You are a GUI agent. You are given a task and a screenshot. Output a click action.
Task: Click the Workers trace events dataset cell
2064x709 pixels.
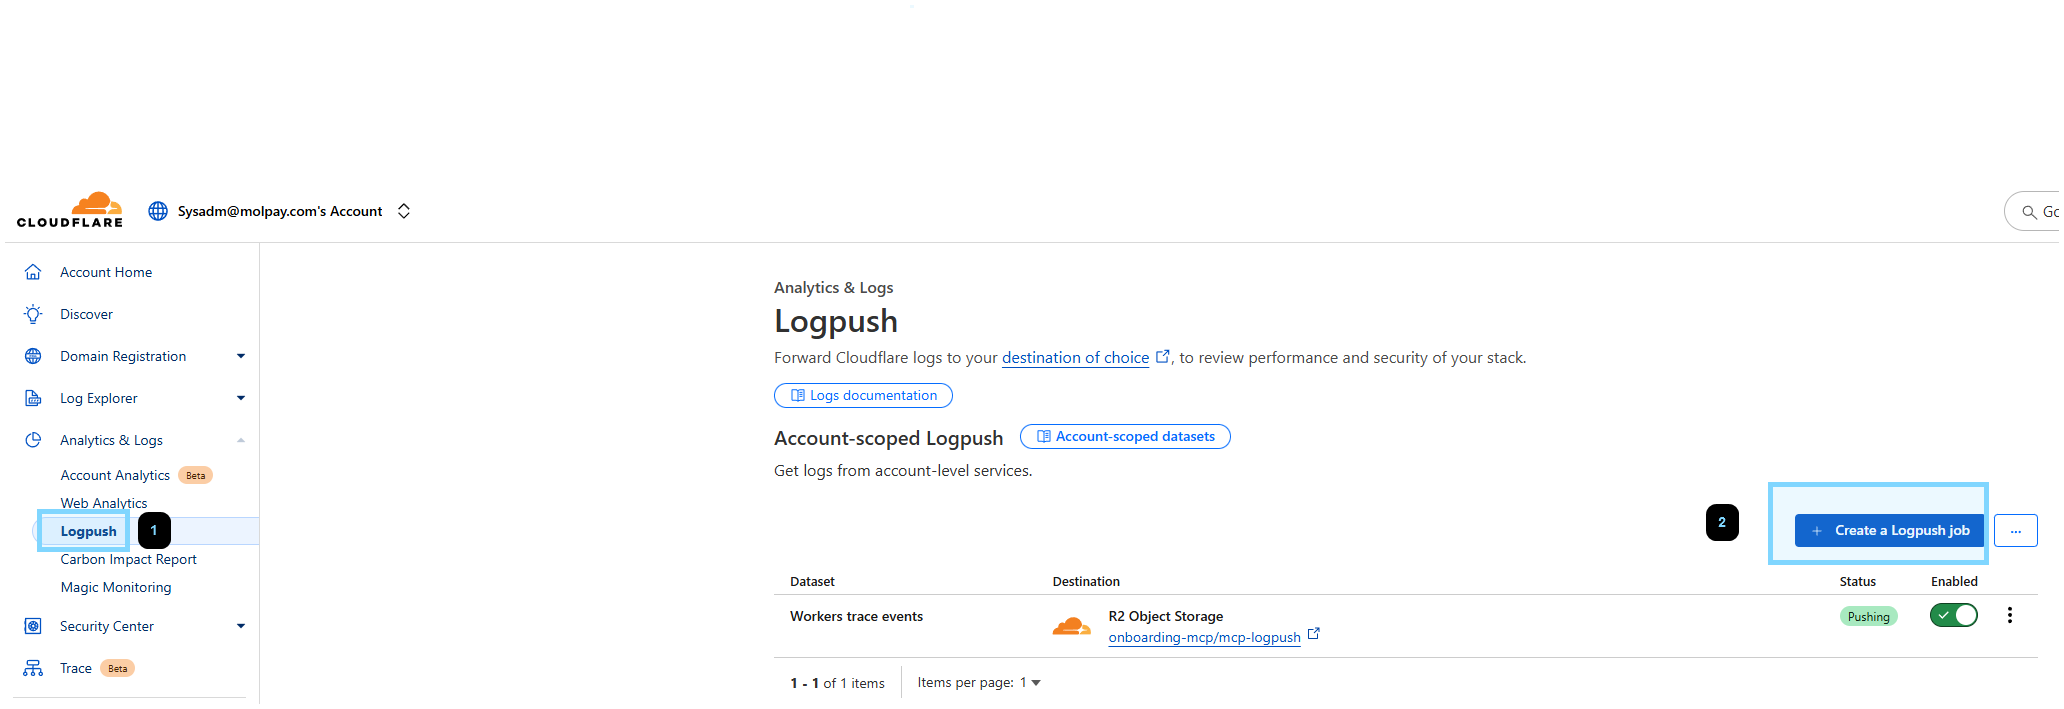[856, 616]
